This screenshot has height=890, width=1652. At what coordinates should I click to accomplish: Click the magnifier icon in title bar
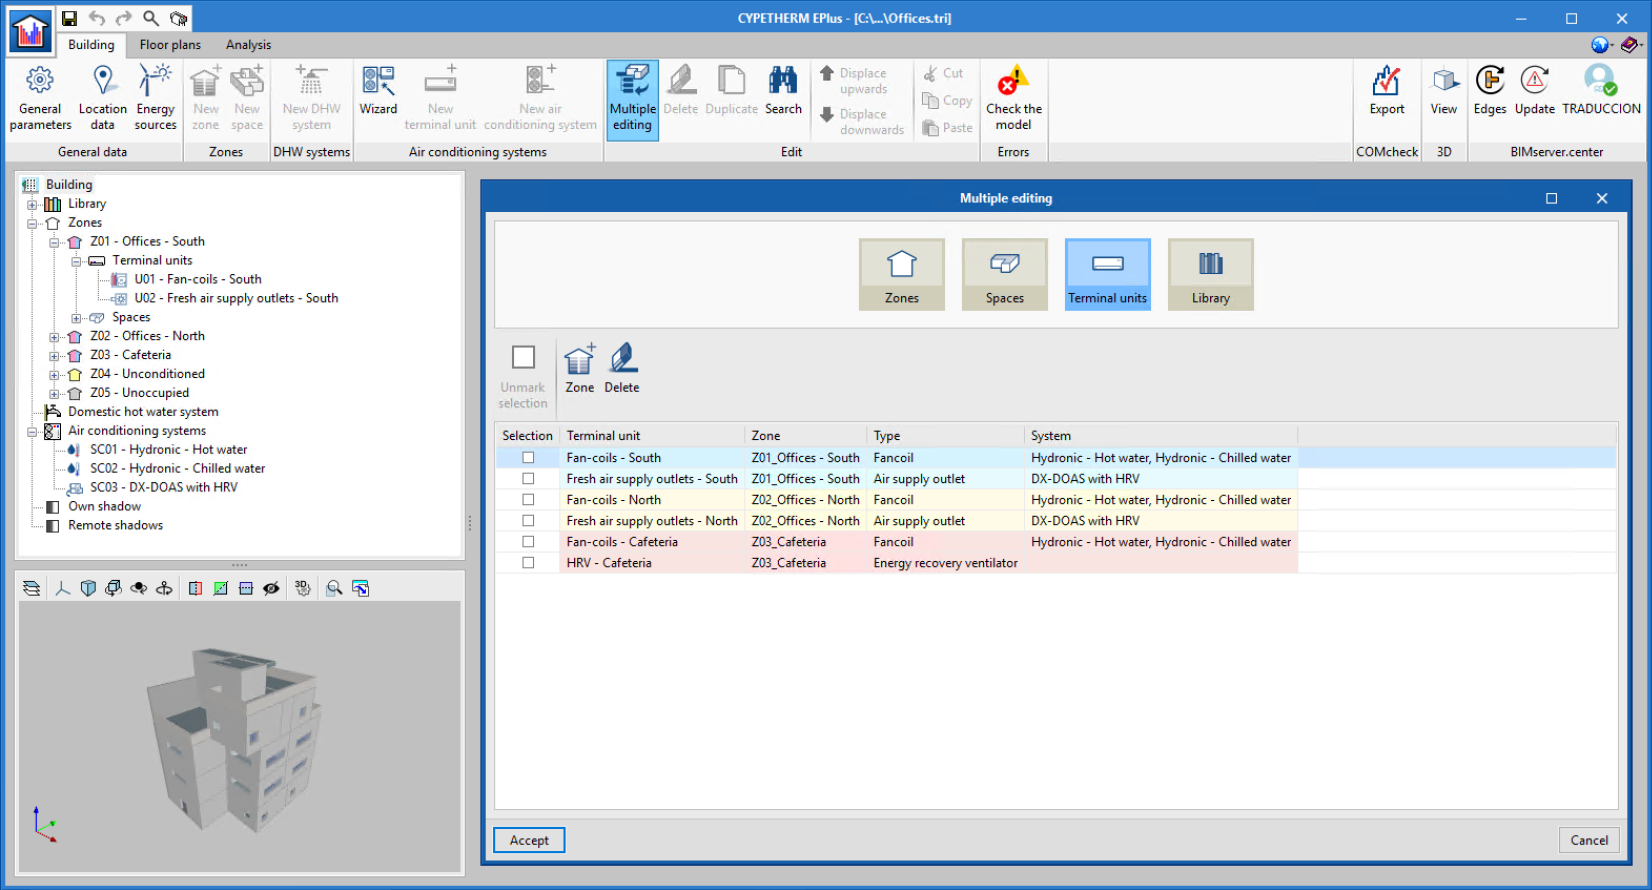tap(150, 18)
